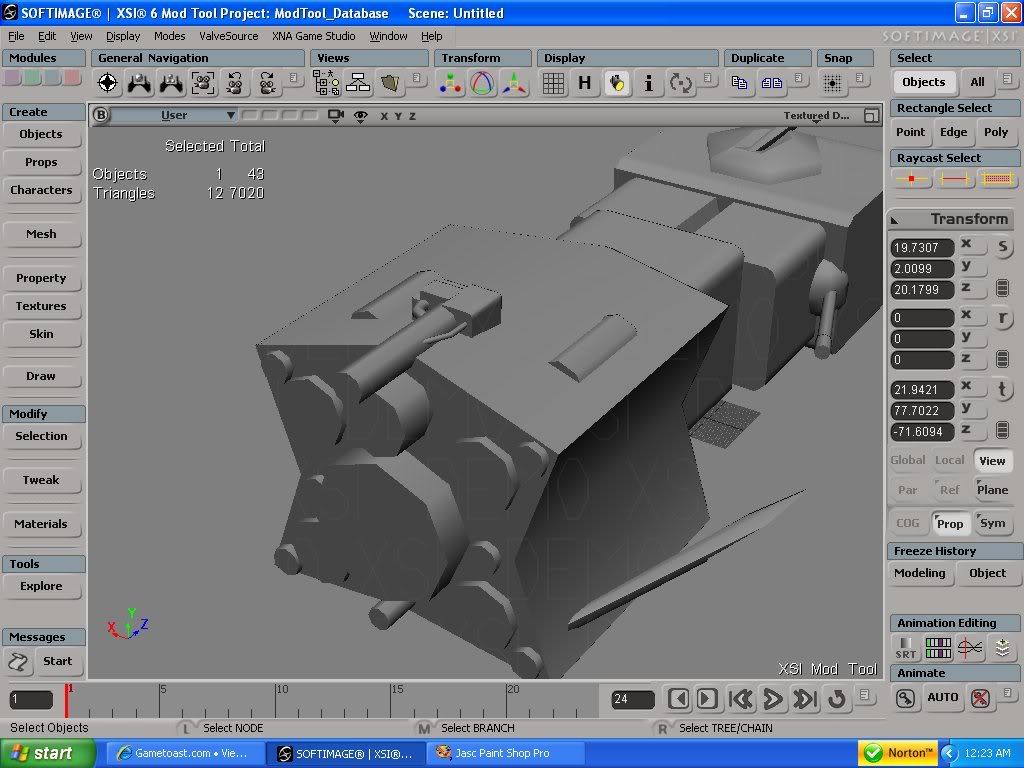Click the red timeline playhead at frame 1
The width and height of the screenshot is (1024, 768).
(x=66, y=701)
